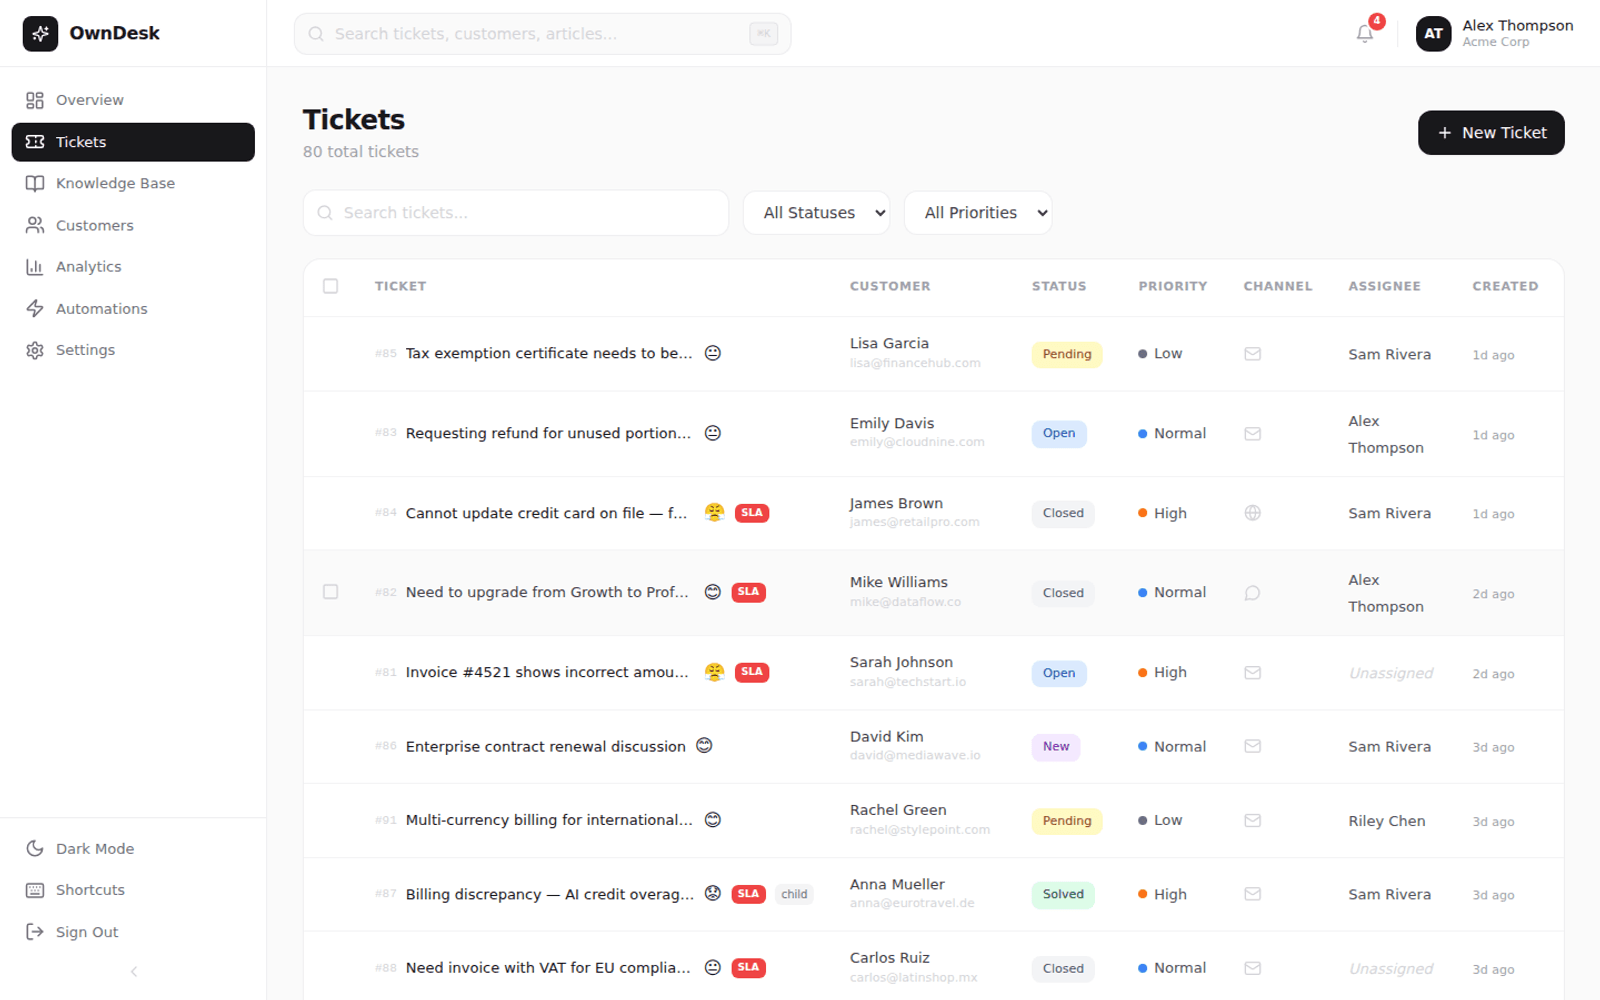Sort by the Priority column header

[1172, 286]
